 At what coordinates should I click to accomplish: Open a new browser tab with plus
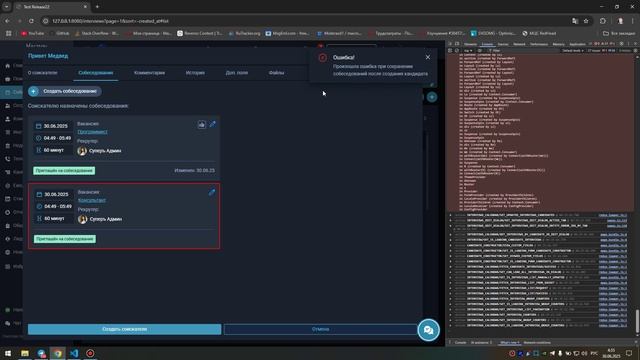[x=97, y=7]
